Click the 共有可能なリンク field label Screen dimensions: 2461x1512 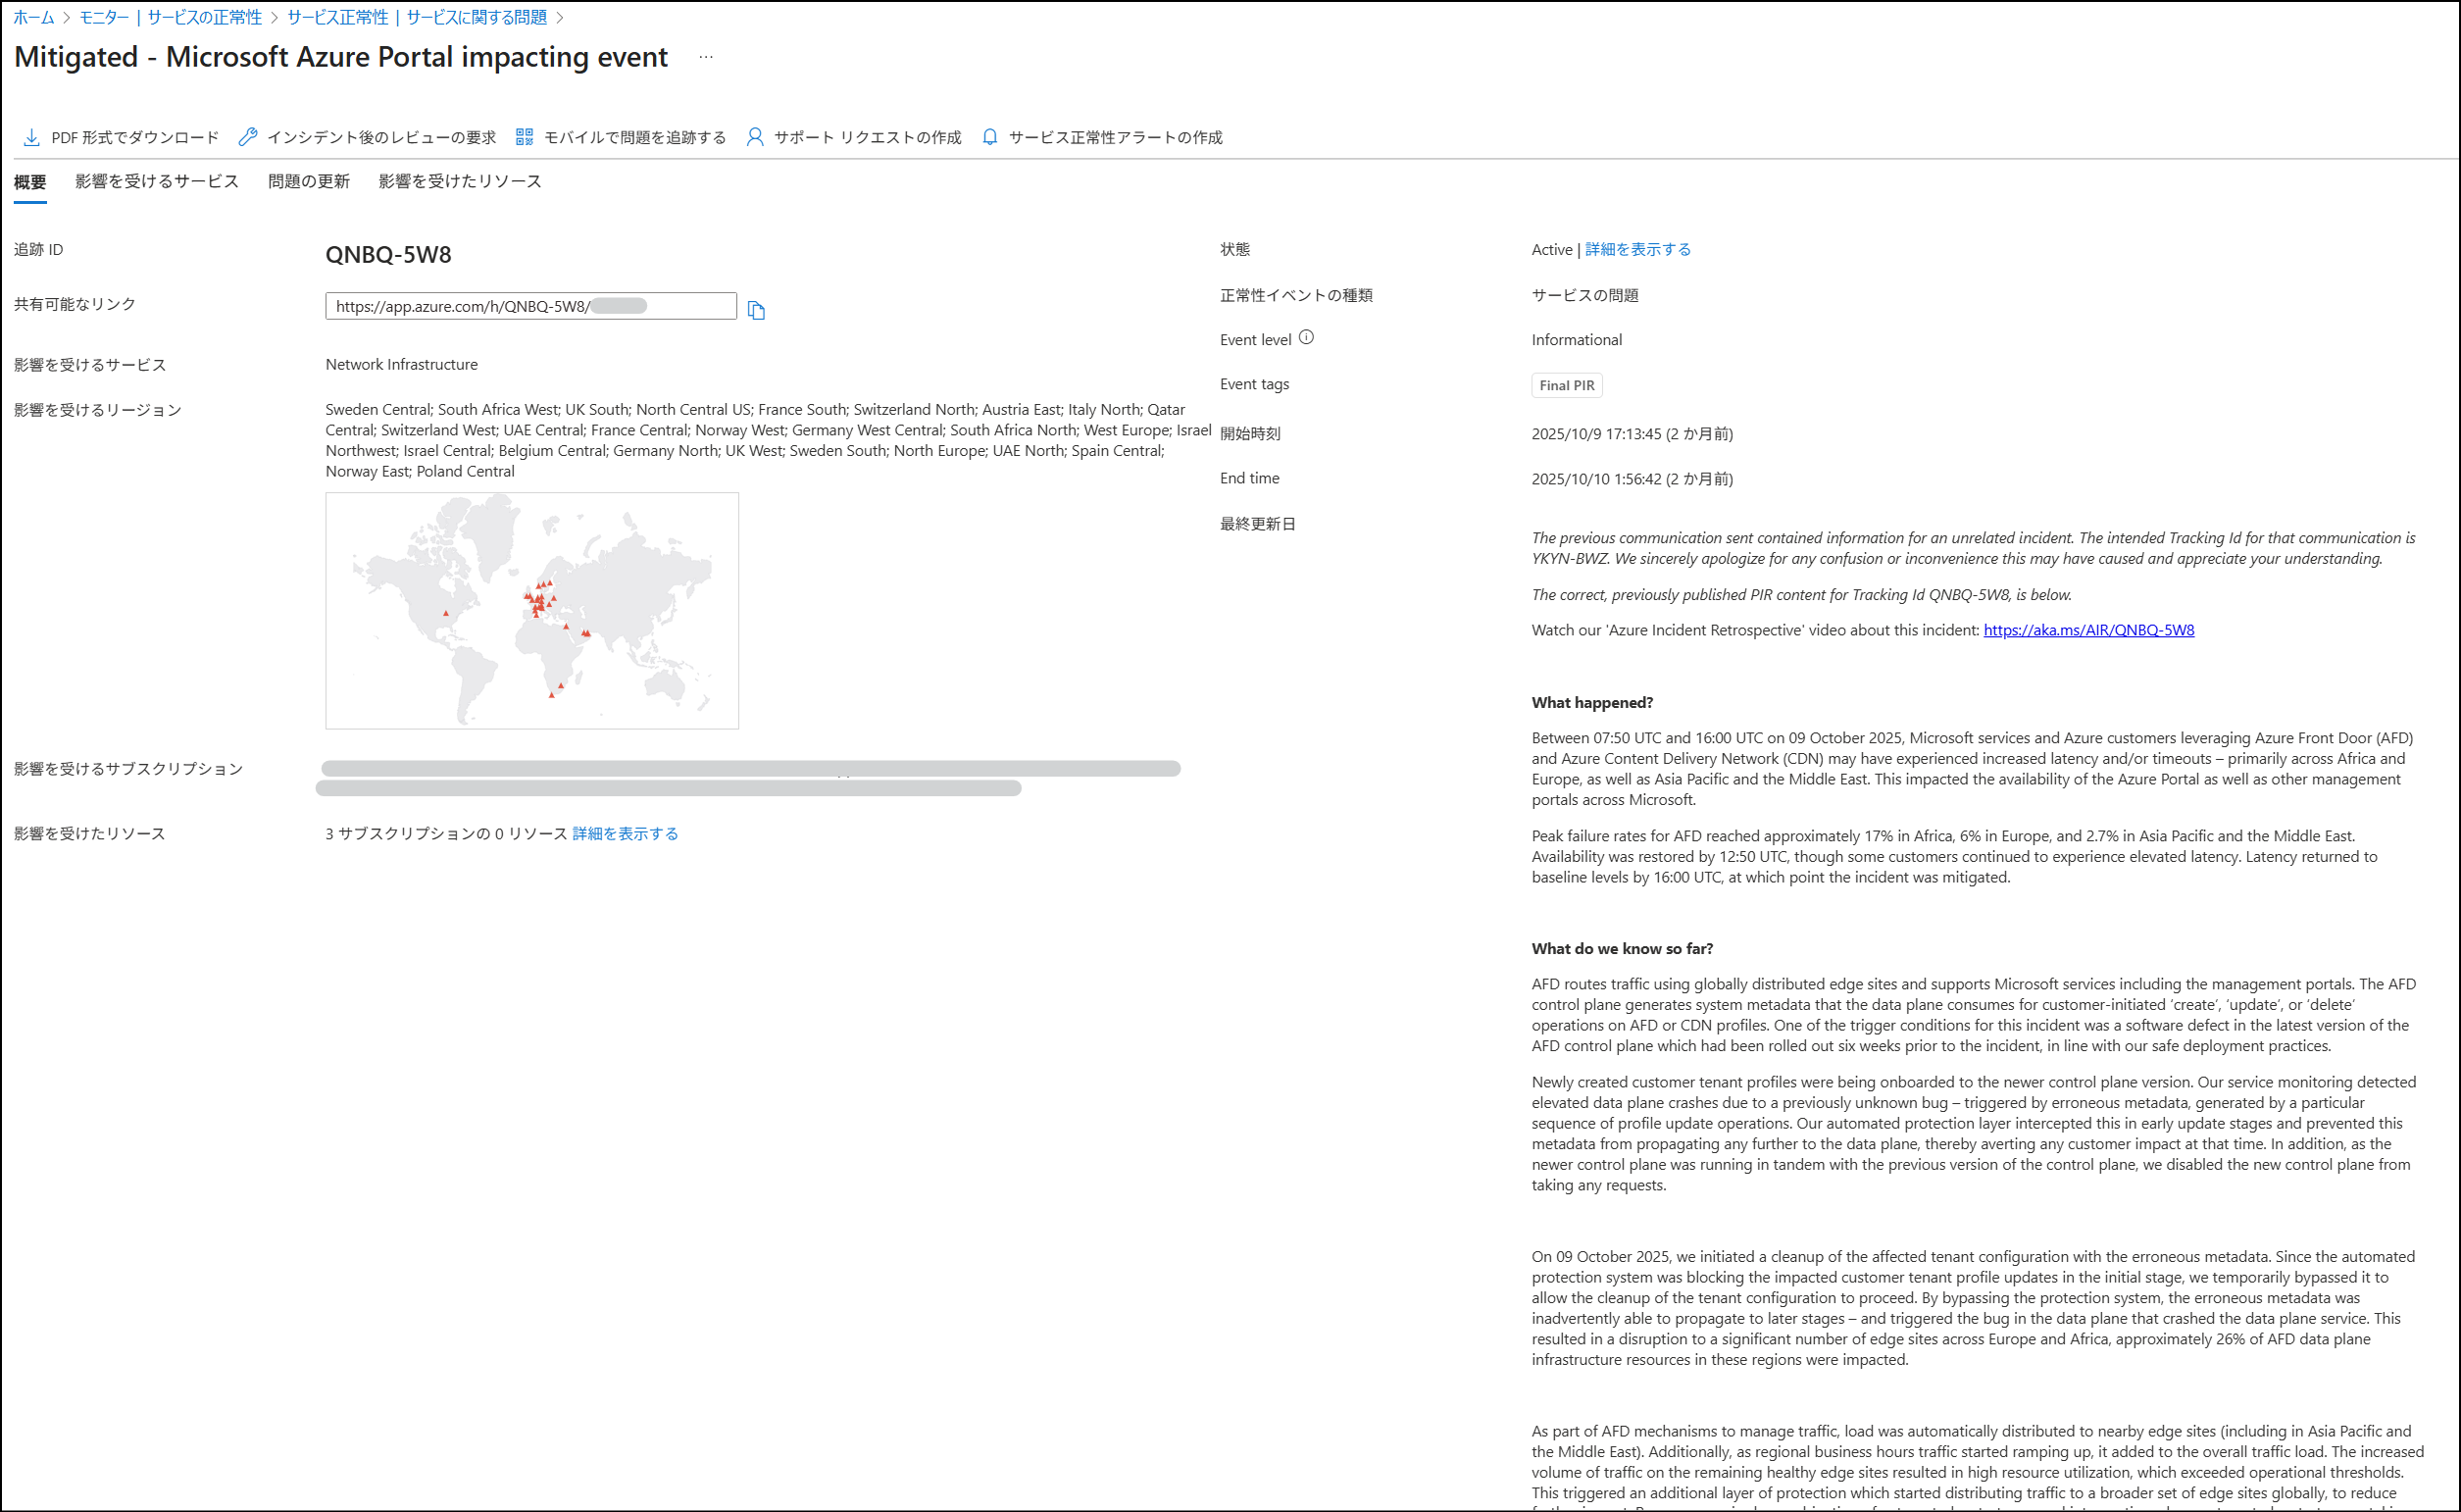point(75,304)
